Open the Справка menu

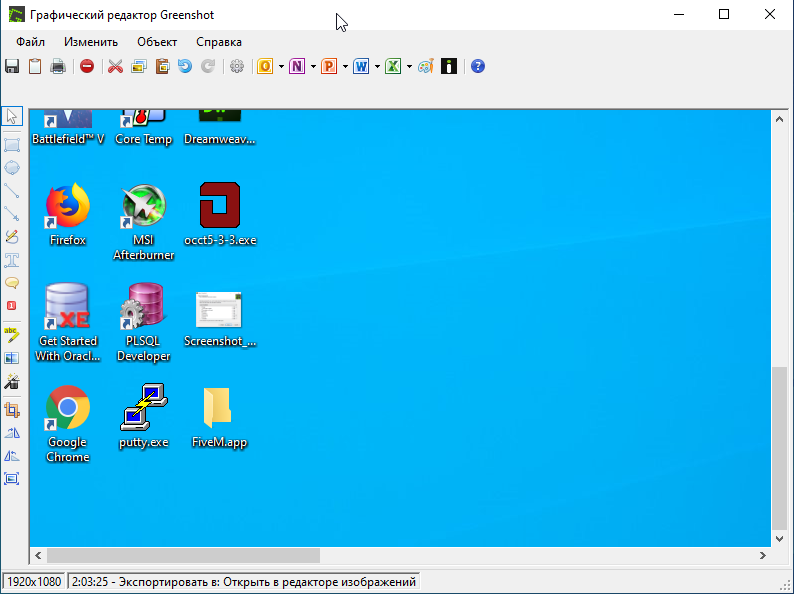219,42
